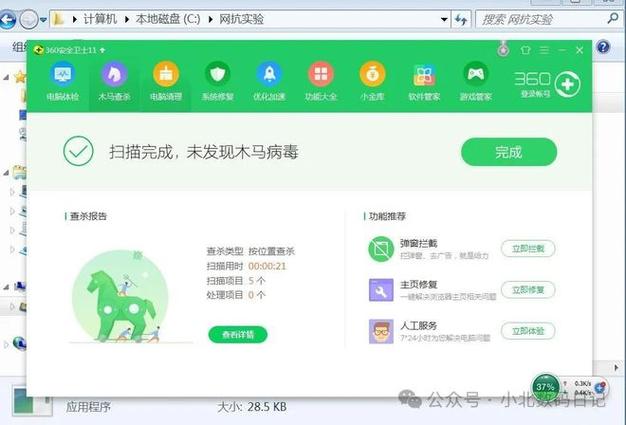Screen dimensions: 626x425
Task: Click the right scroll arrow in Explorer
Action: [x=616, y=367]
